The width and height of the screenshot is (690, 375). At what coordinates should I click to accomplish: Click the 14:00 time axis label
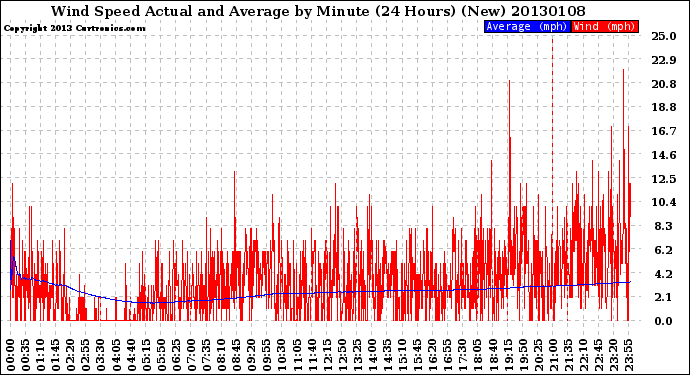click(372, 355)
